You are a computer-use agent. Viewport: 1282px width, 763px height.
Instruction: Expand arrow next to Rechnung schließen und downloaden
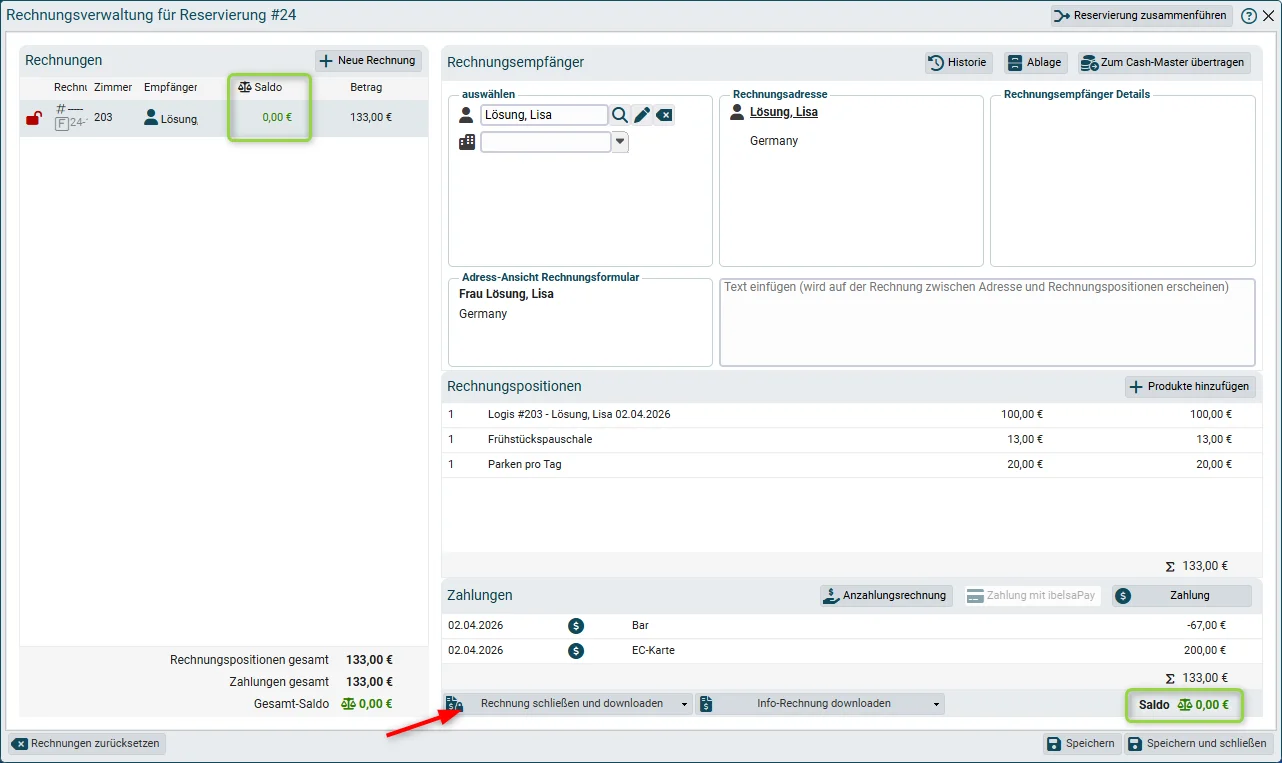click(685, 704)
